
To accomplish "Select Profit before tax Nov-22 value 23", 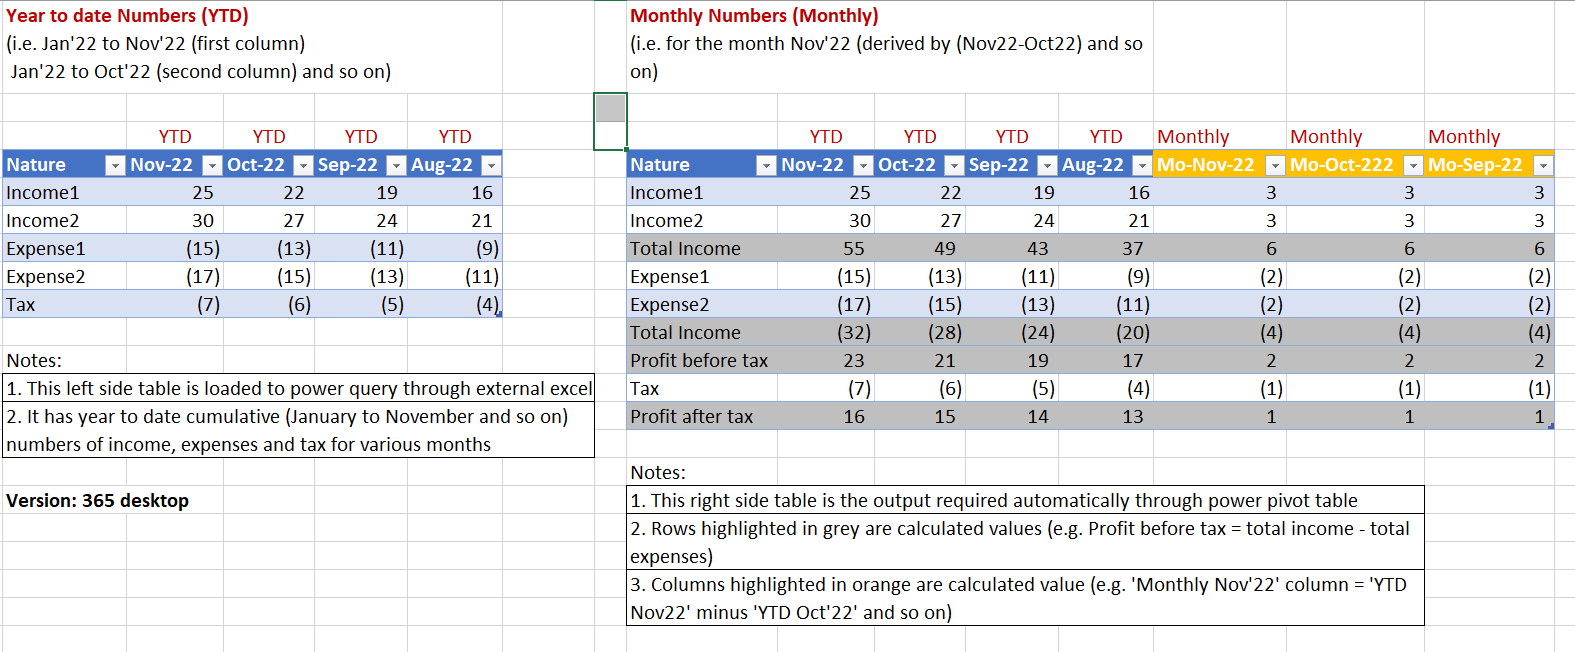I will (x=854, y=361).
